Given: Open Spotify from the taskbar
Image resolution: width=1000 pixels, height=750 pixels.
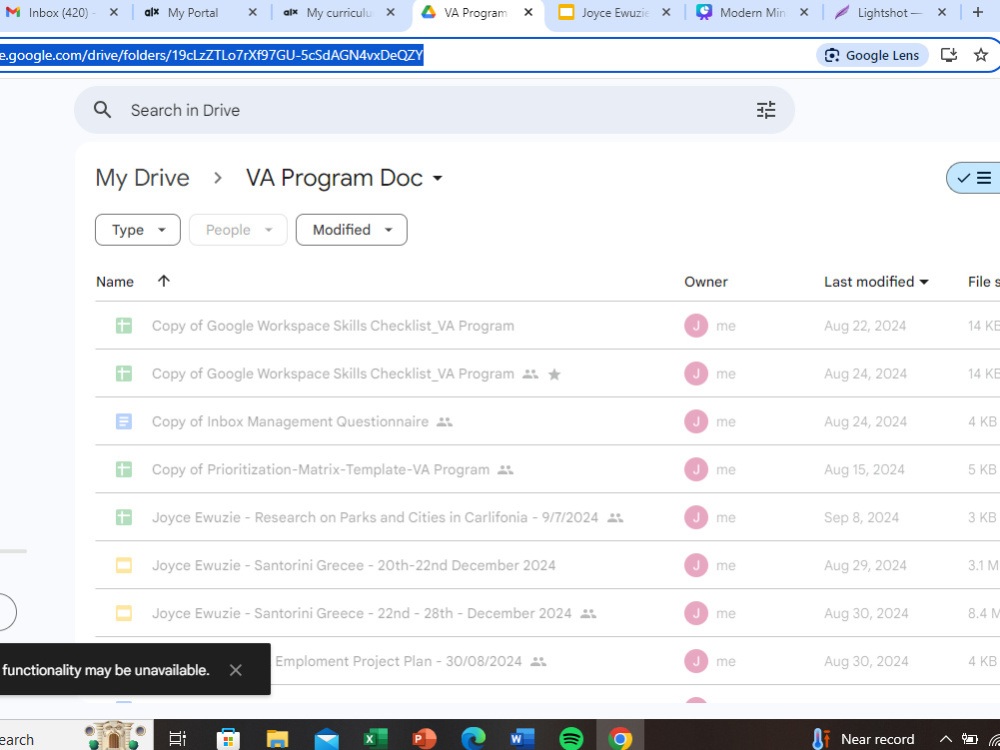Looking at the screenshot, I should point(571,739).
